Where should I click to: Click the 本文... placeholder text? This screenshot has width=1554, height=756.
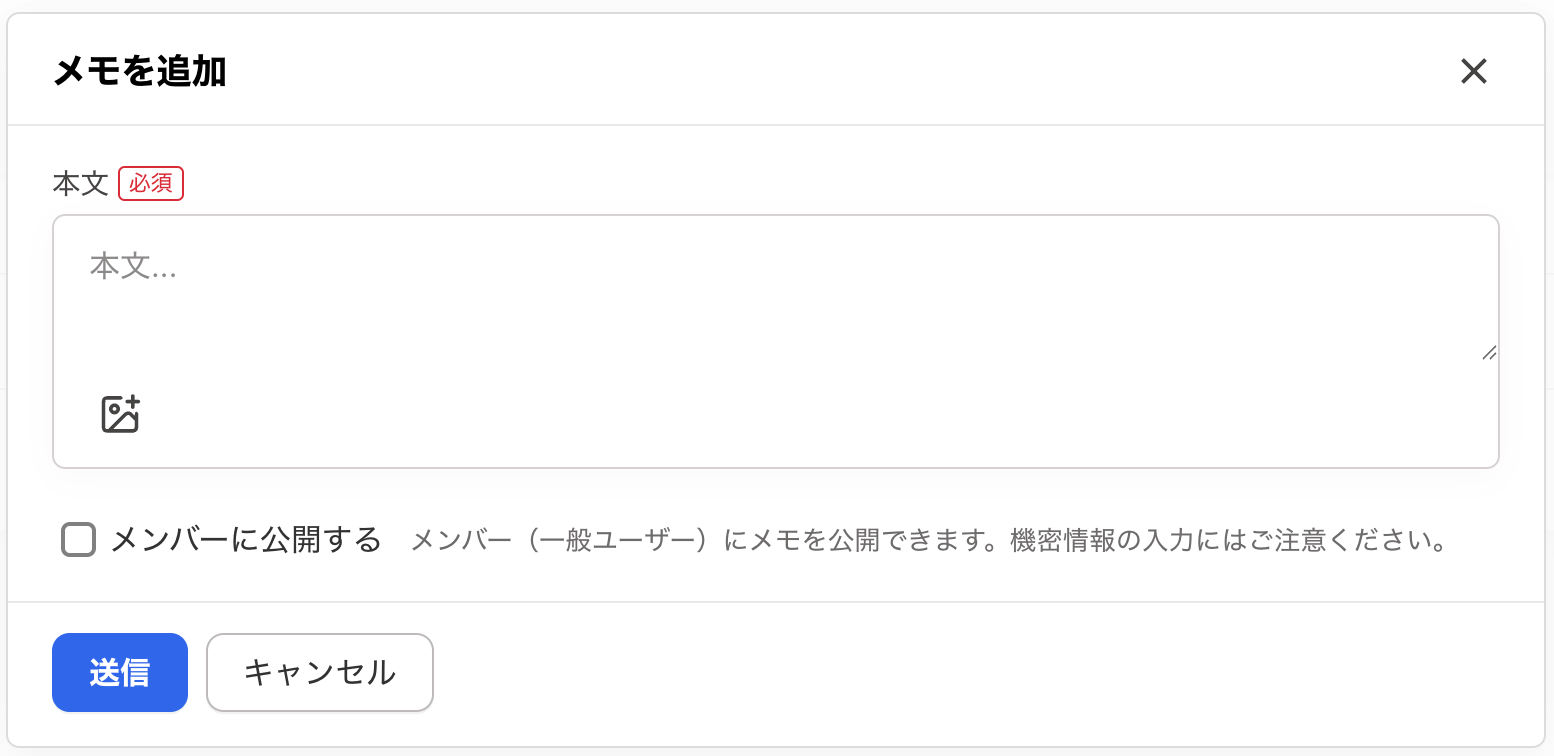tap(133, 266)
